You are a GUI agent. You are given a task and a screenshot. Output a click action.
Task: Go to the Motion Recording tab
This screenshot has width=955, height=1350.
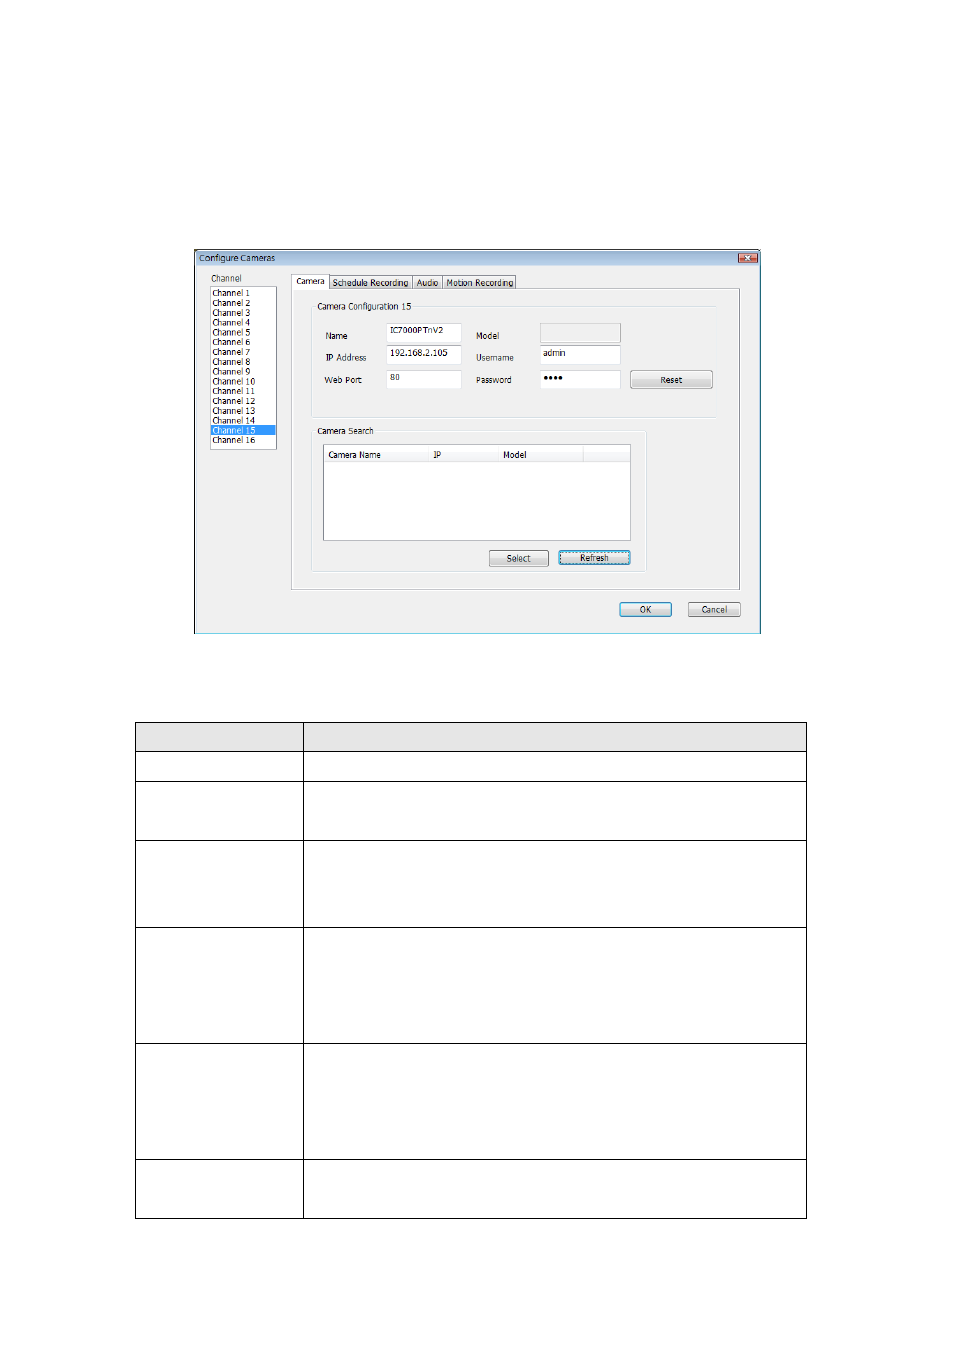tap(479, 283)
